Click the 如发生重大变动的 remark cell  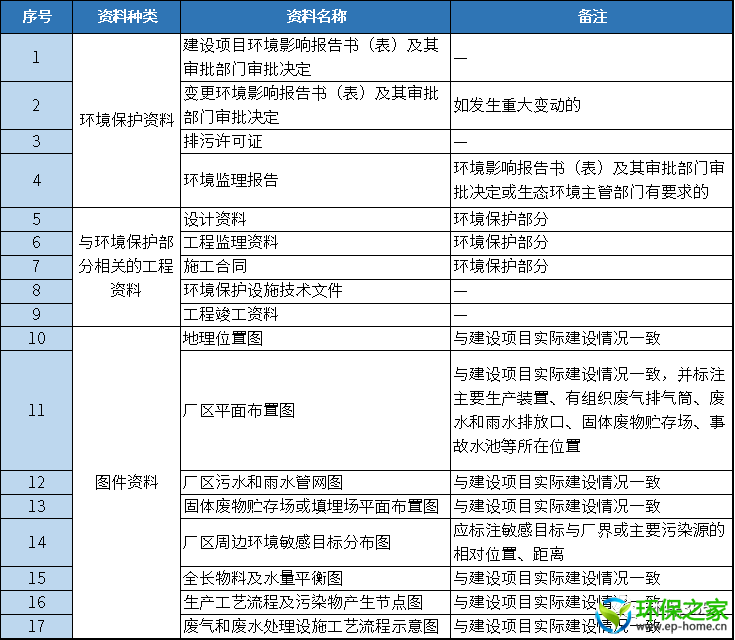[518, 105]
